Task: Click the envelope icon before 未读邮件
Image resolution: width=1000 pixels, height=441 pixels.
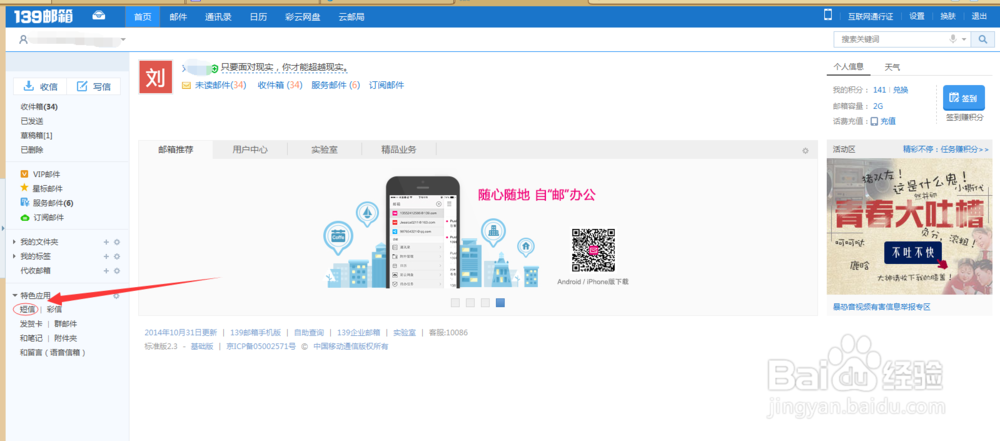Action: tap(187, 85)
